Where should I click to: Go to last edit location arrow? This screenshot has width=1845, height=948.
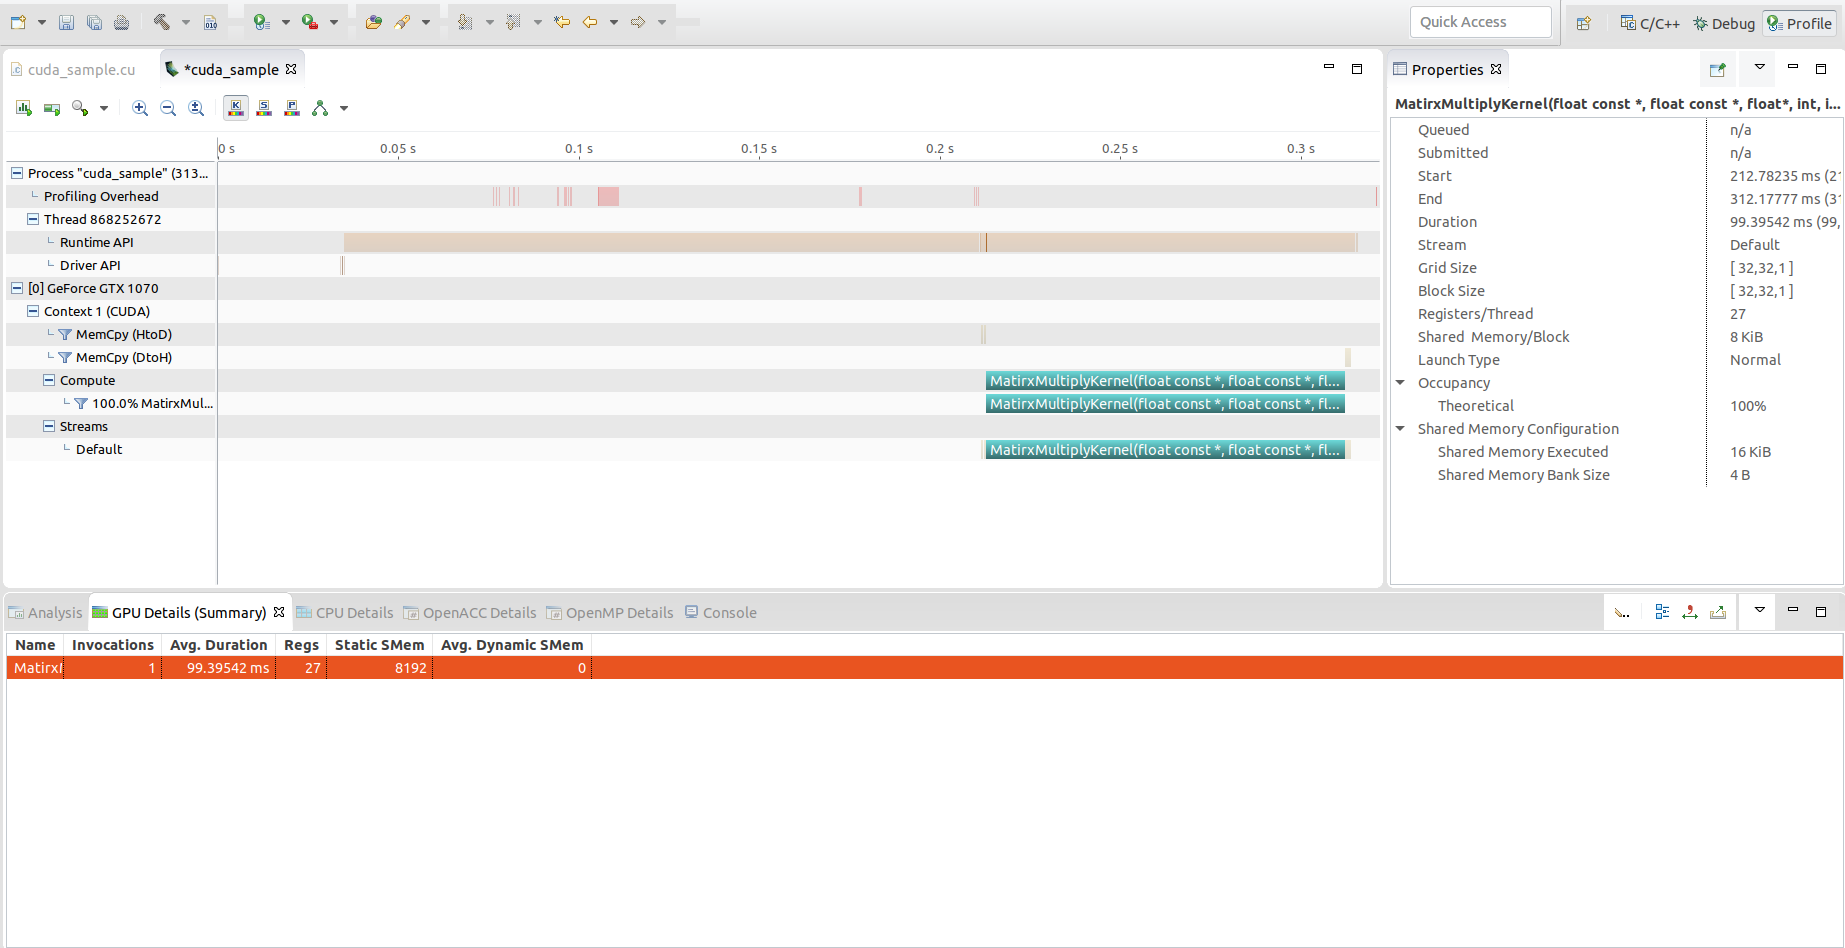pos(562,22)
